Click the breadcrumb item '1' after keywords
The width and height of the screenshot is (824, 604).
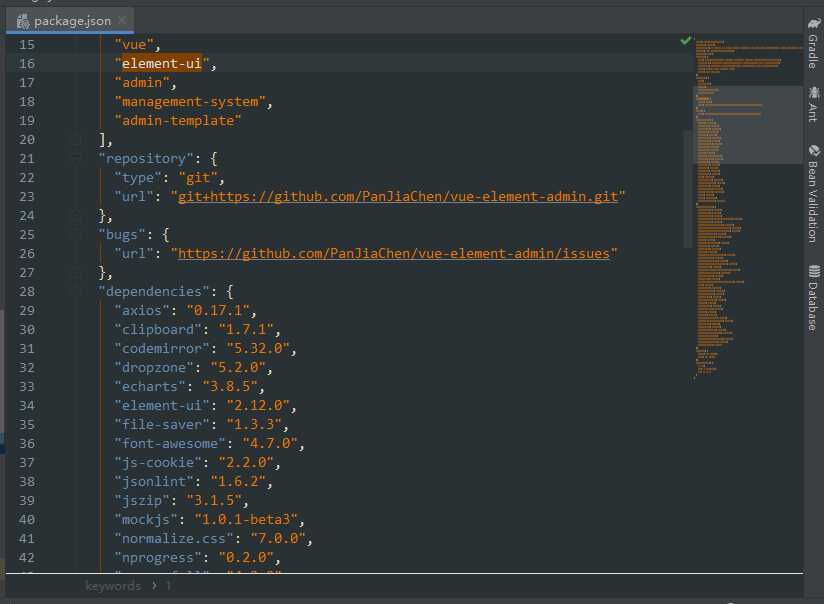[x=168, y=586]
